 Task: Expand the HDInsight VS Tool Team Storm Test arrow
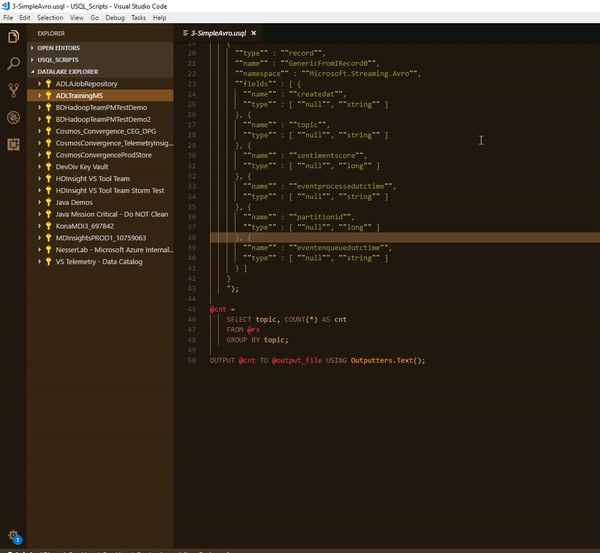(39, 191)
